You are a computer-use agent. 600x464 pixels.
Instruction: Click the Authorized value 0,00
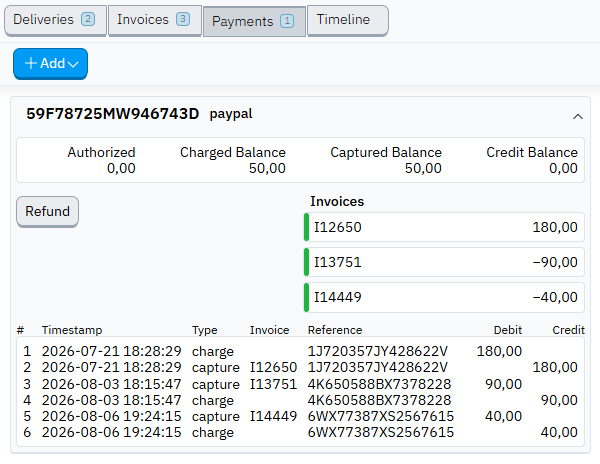click(x=121, y=168)
